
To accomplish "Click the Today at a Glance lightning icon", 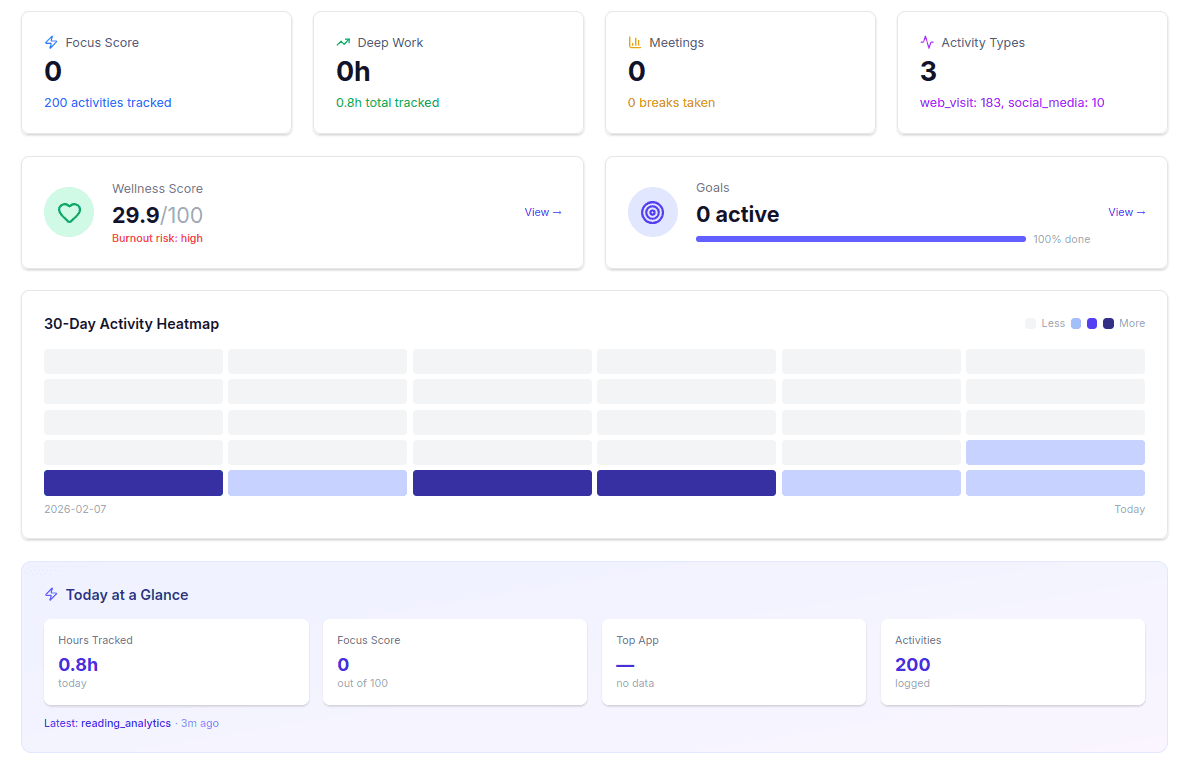I will pos(51,594).
